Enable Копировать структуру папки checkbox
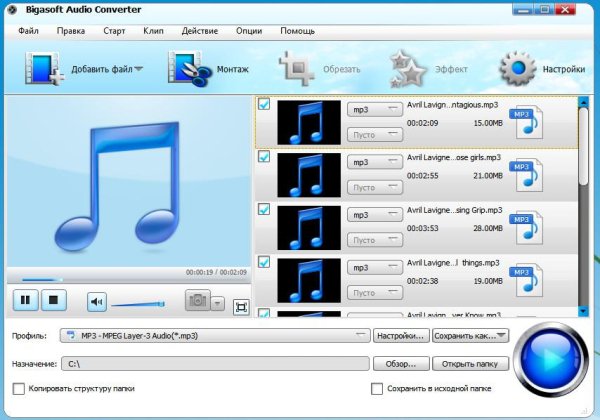This screenshot has width=600, height=420. (19, 389)
